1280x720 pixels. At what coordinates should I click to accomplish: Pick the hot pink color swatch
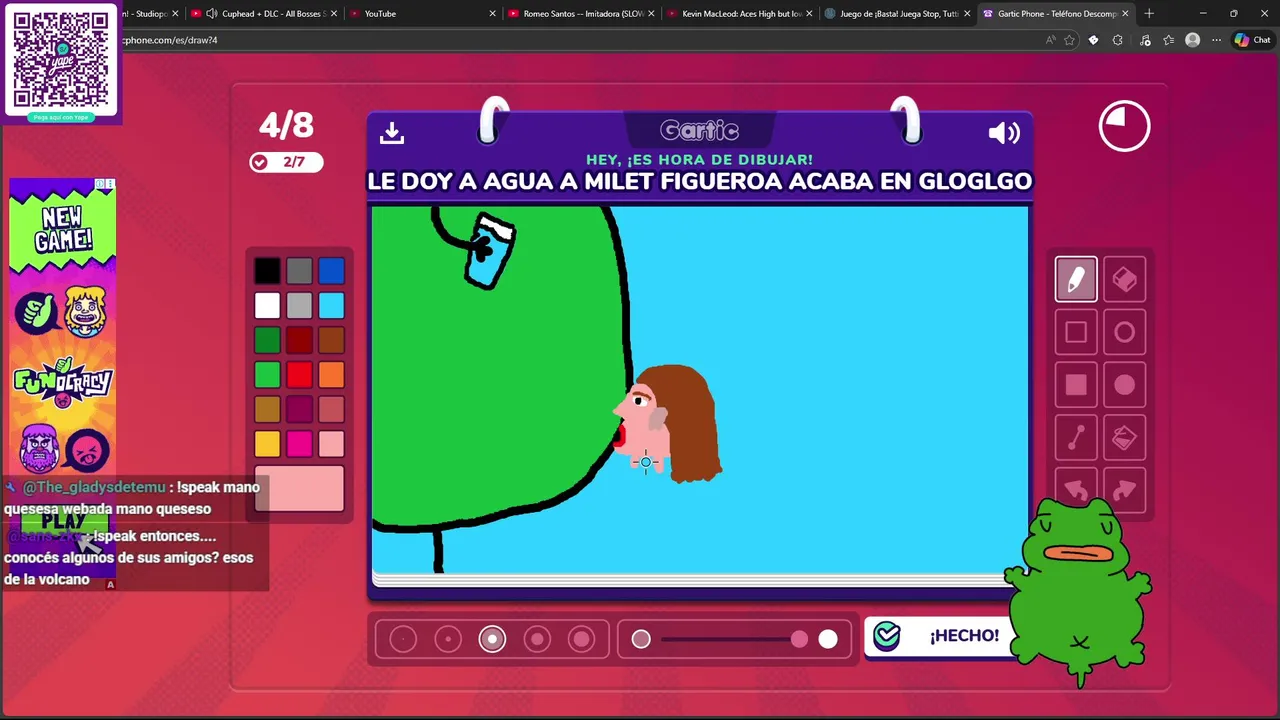pyautogui.click(x=299, y=443)
